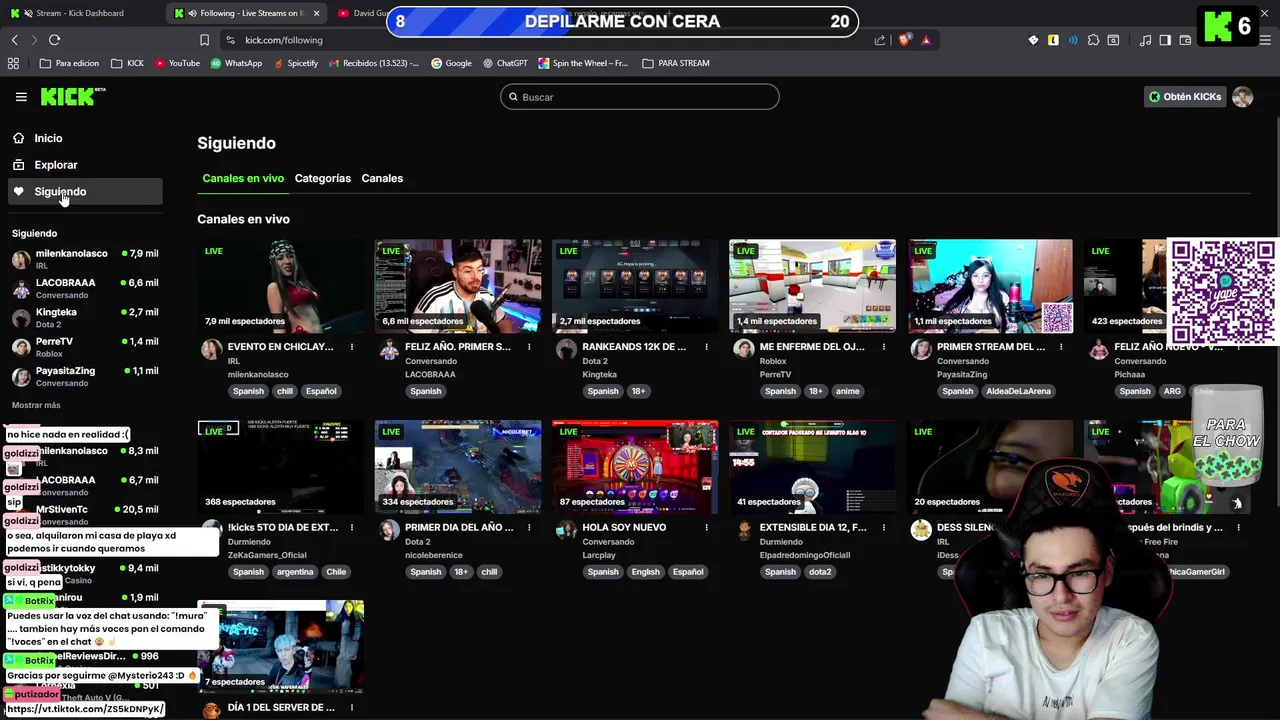Open the PARA STREAM bookmarks folder

click(x=676, y=63)
